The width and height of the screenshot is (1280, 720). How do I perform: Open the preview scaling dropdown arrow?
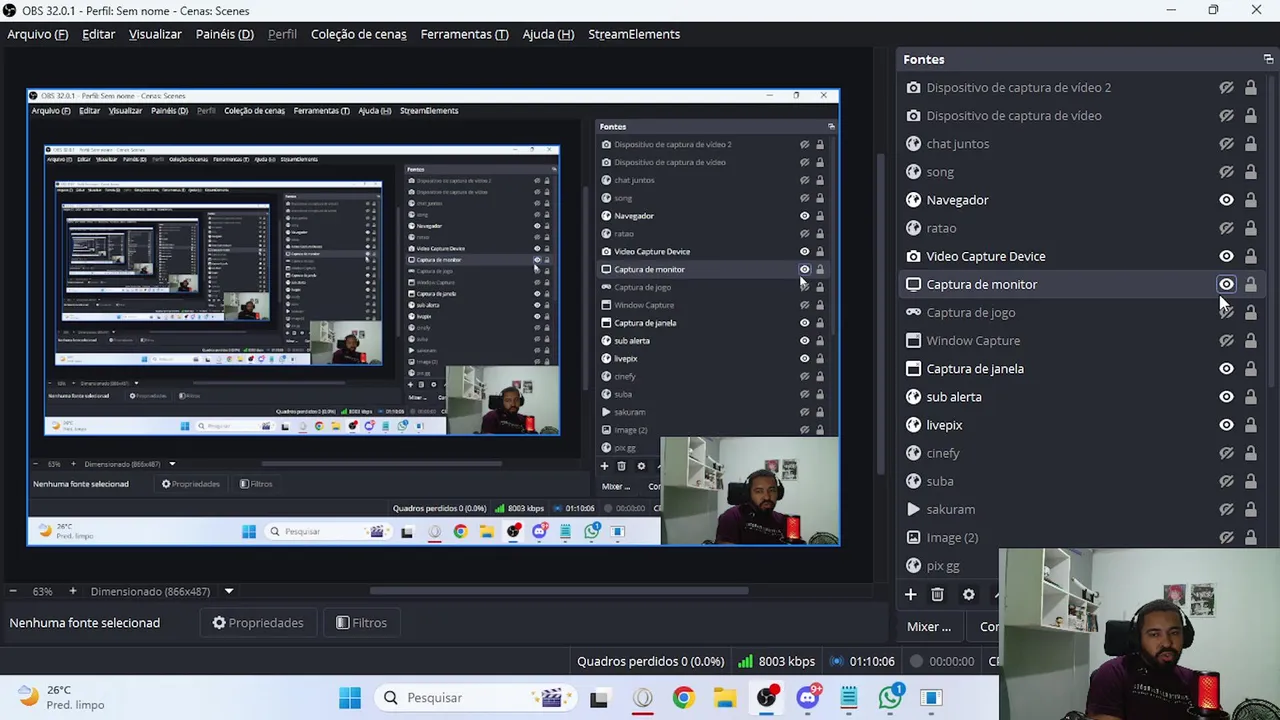tap(228, 591)
